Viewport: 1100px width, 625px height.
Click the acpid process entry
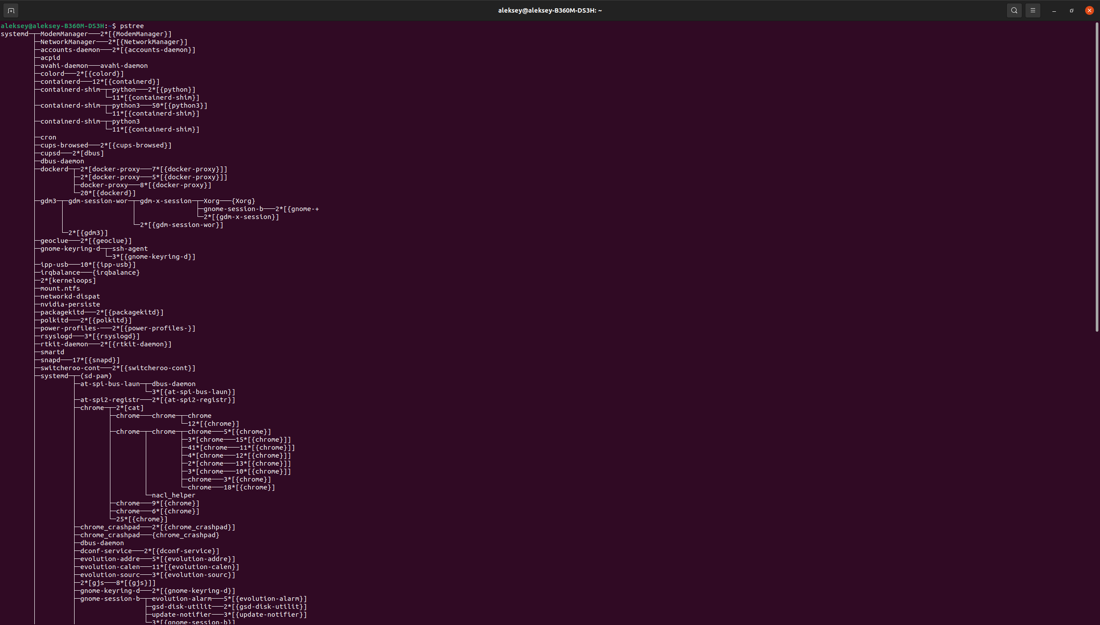point(50,58)
